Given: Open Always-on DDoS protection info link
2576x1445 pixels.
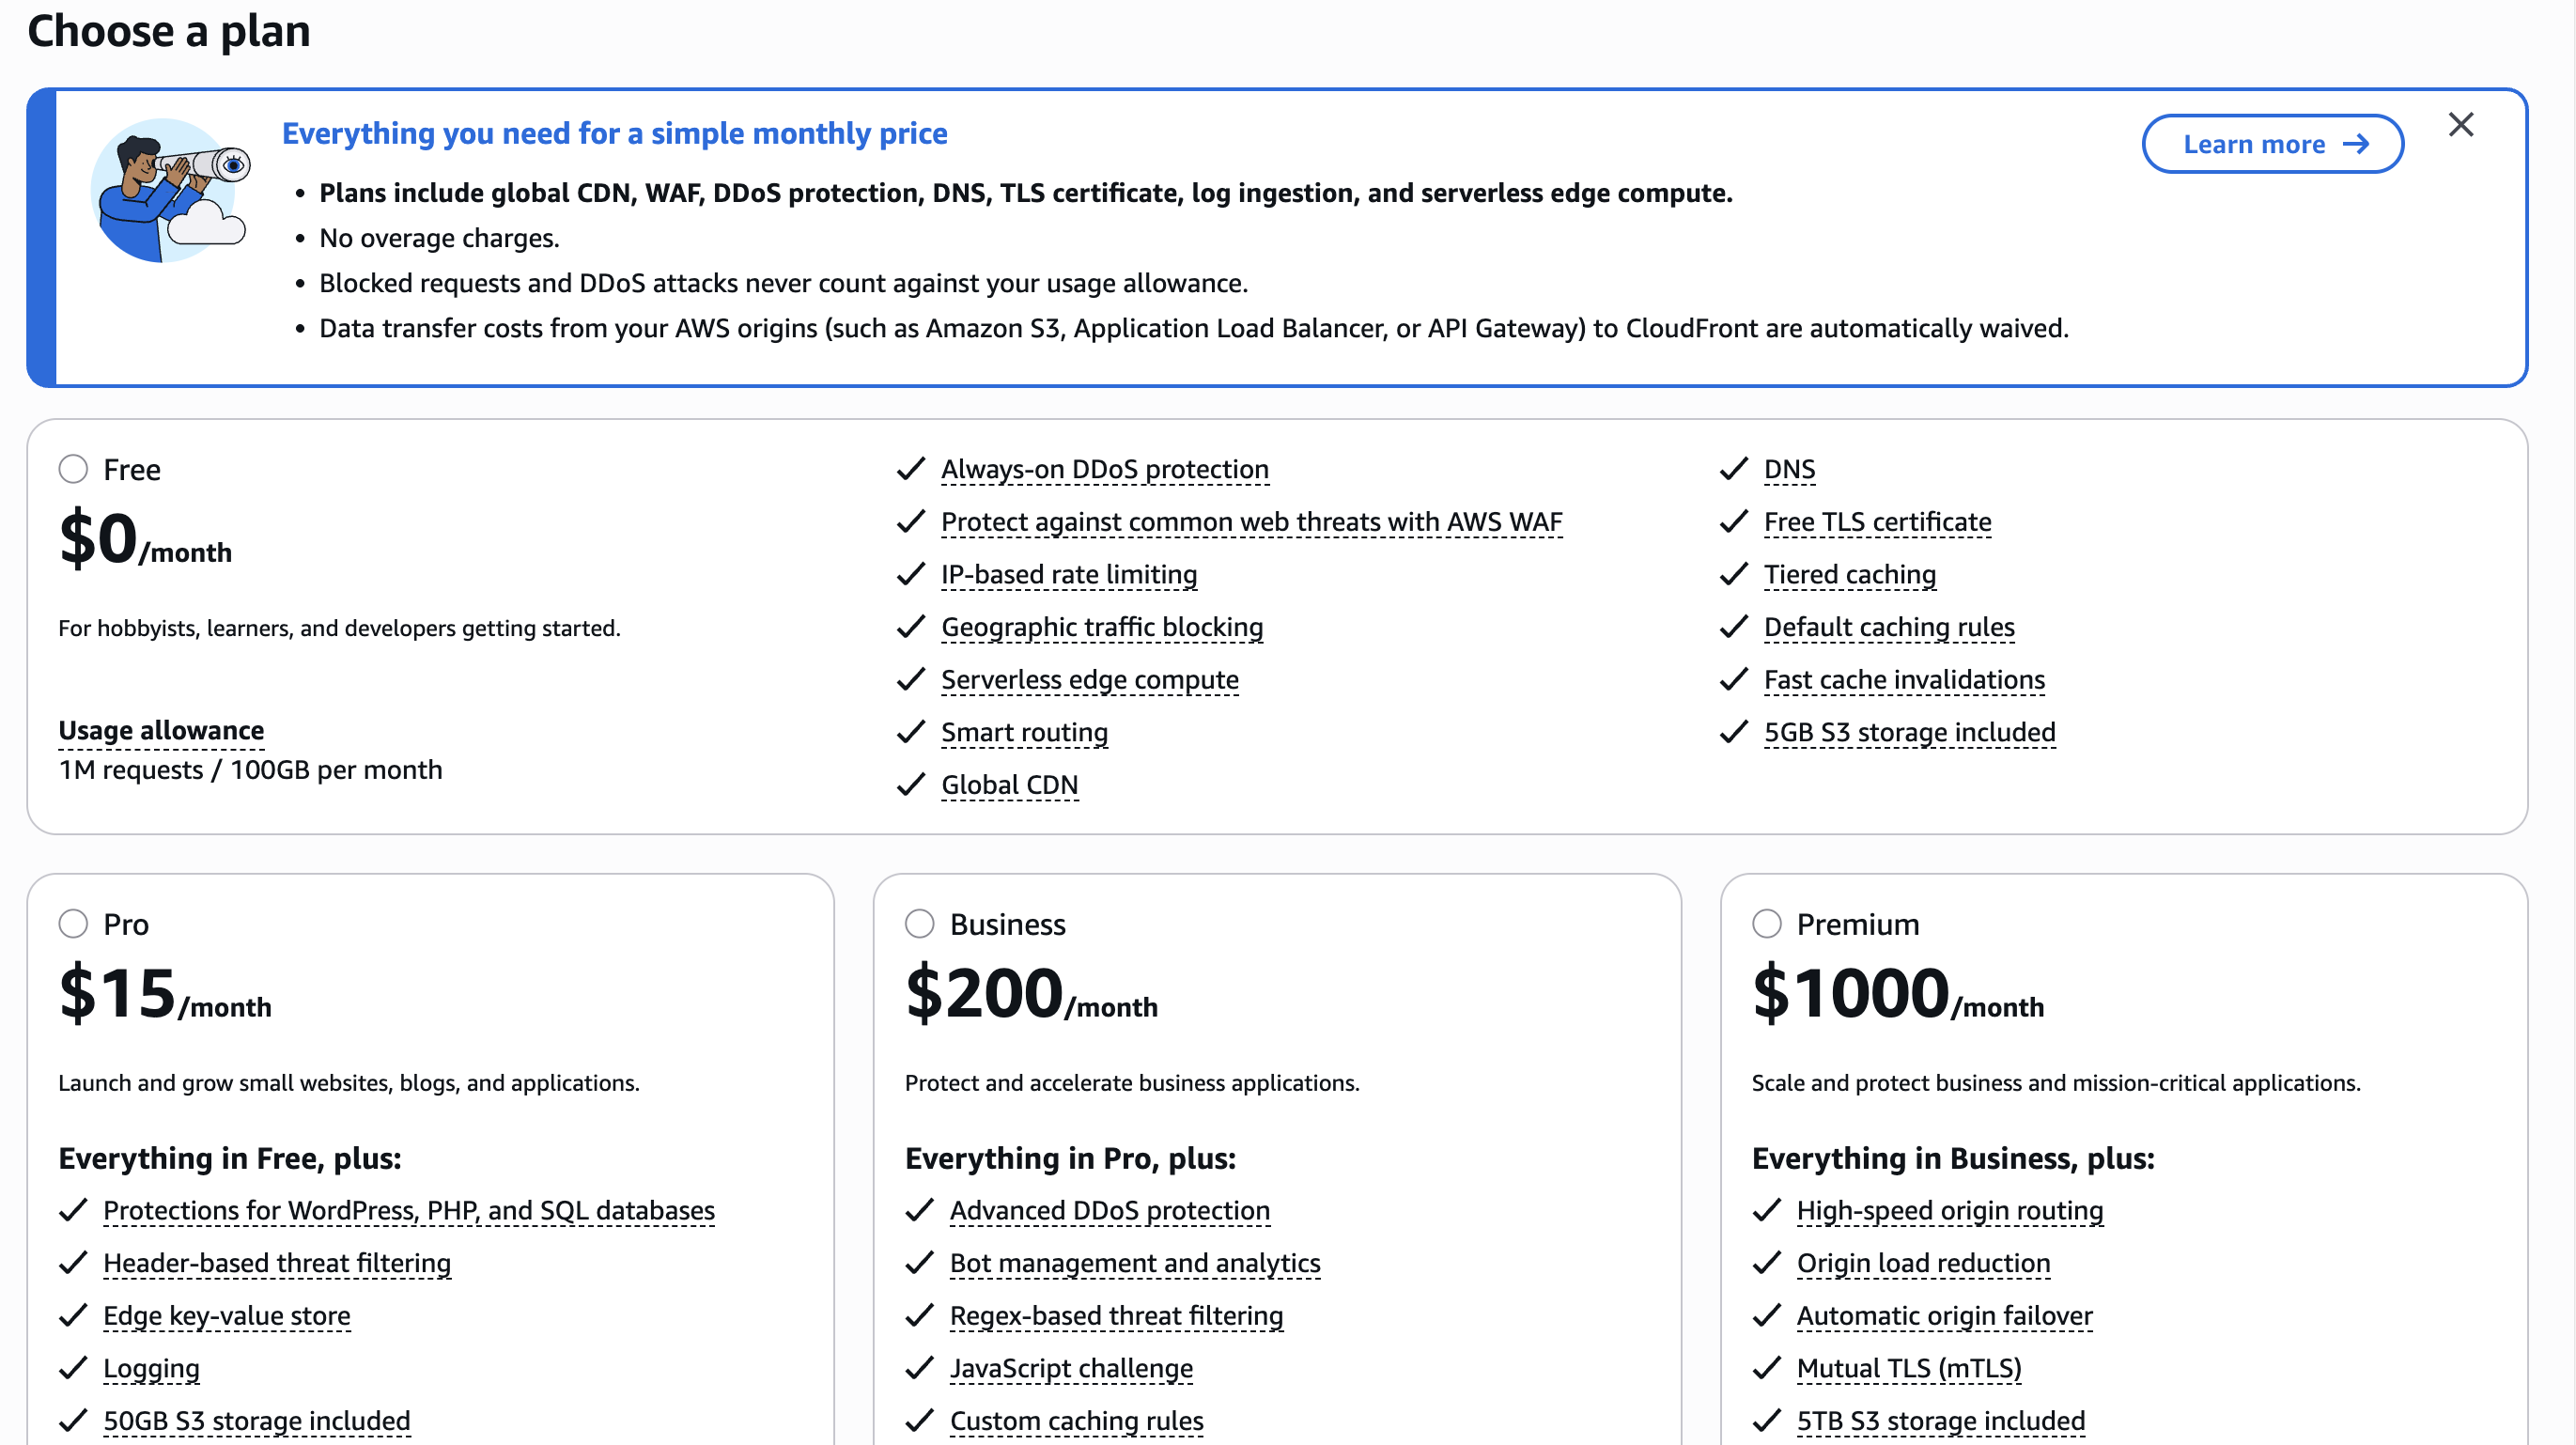Looking at the screenshot, I should [1104, 469].
